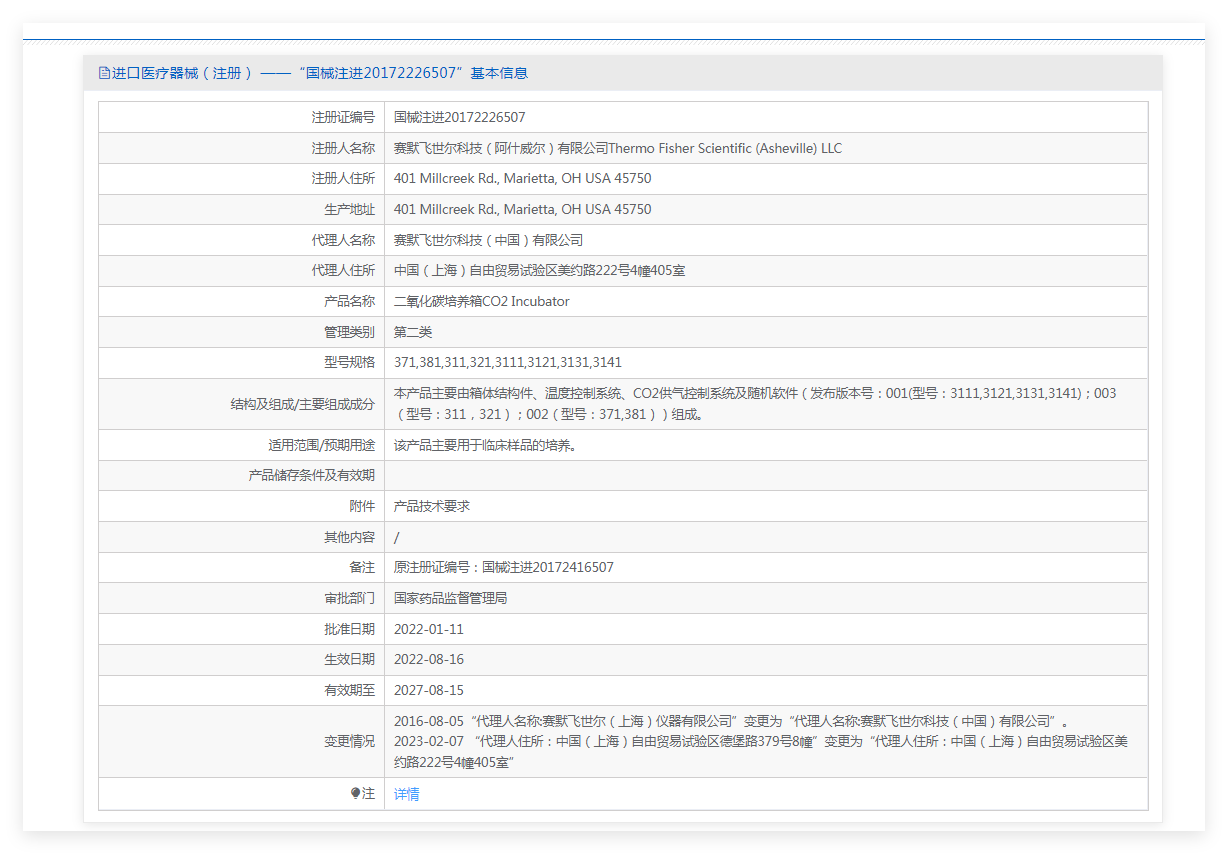1228x854 pixels.
Task: Select attachment value 产品技术要求
Action: click(x=432, y=506)
